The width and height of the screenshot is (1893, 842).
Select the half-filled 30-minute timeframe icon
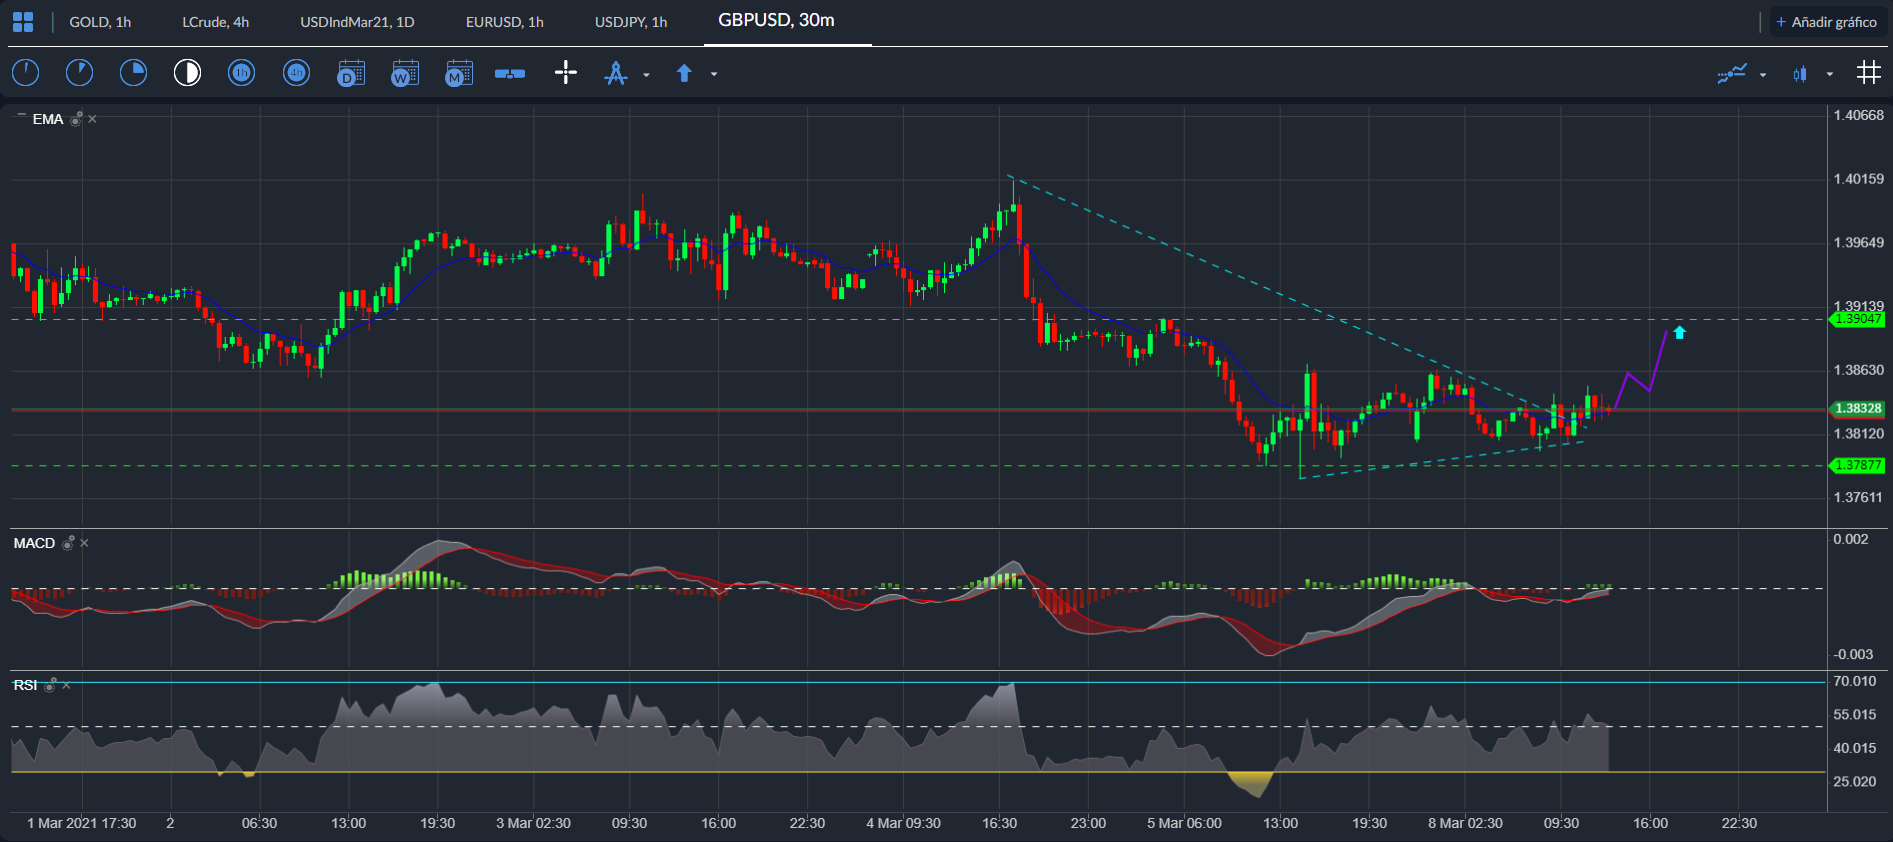[187, 73]
